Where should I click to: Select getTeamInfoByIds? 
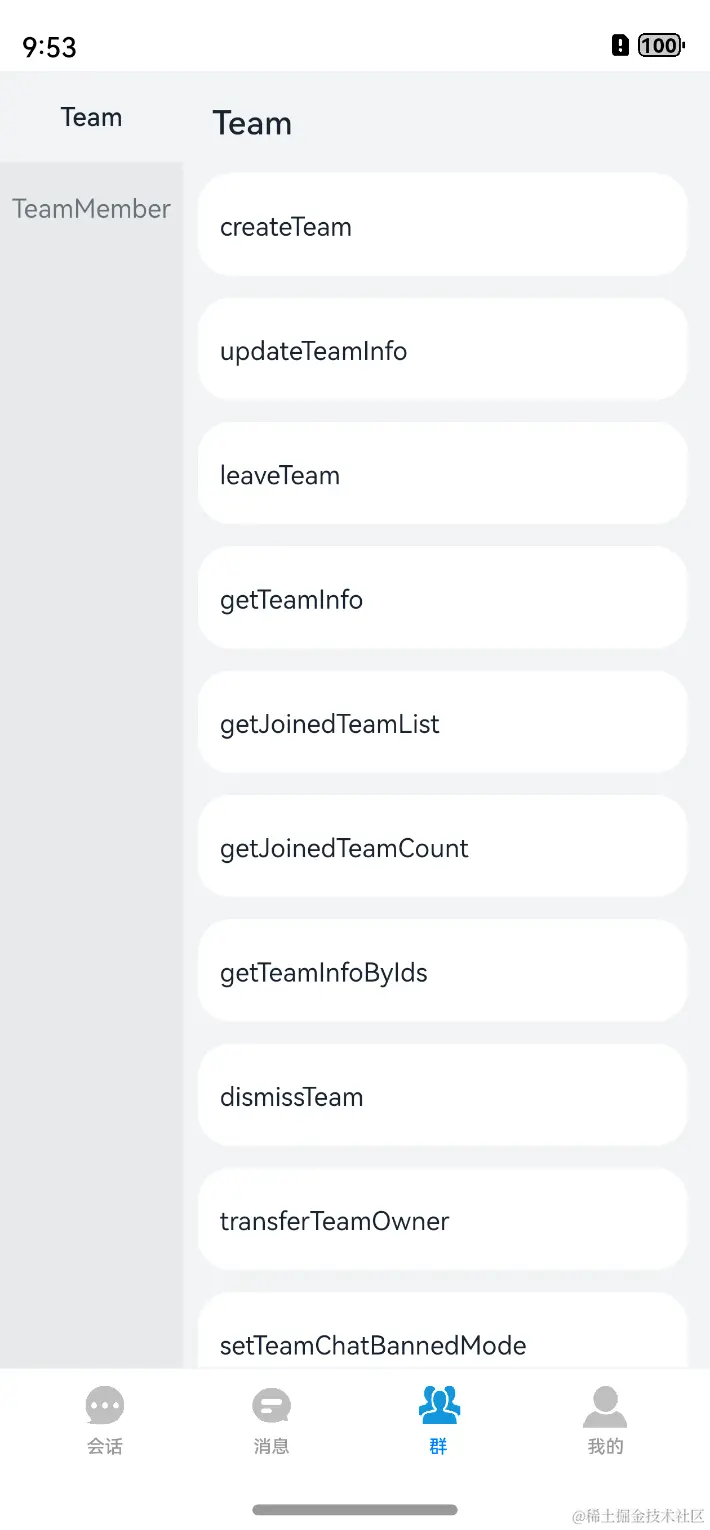pyautogui.click(x=443, y=971)
